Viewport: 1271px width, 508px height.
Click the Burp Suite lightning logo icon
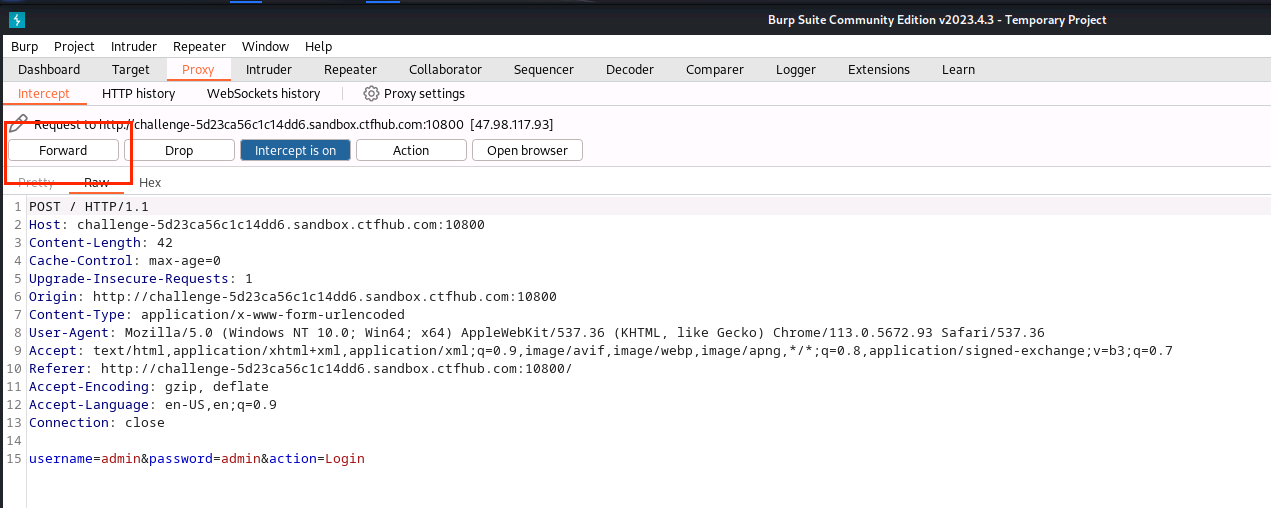point(17,20)
